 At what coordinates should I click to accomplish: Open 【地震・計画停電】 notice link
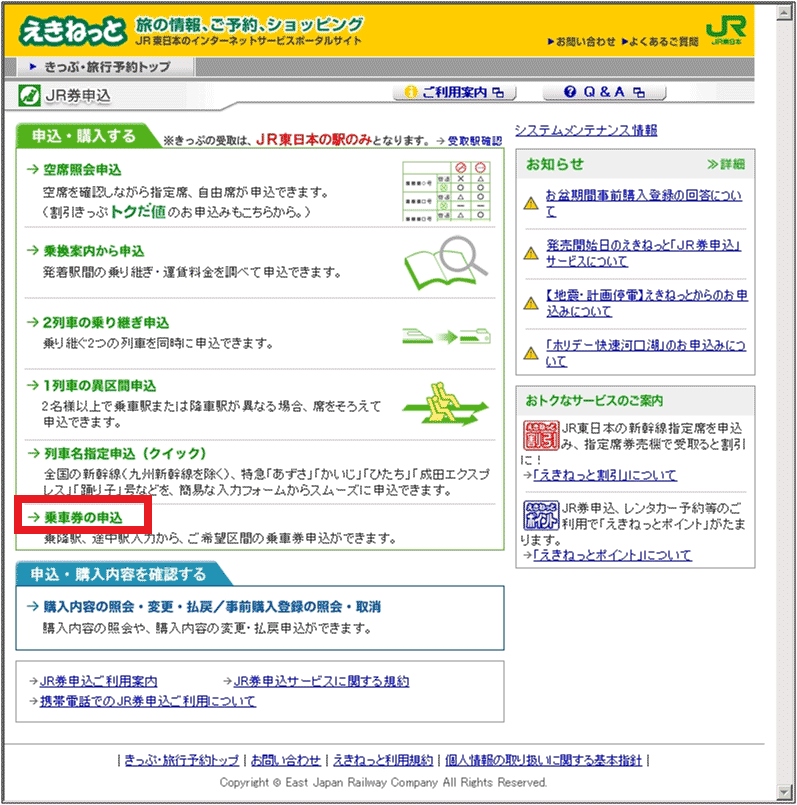(x=647, y=303)
